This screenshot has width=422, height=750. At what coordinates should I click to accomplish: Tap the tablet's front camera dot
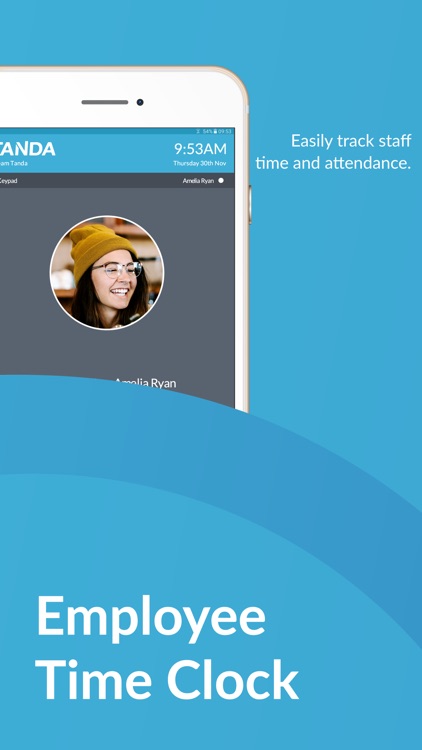click(140, 102)
